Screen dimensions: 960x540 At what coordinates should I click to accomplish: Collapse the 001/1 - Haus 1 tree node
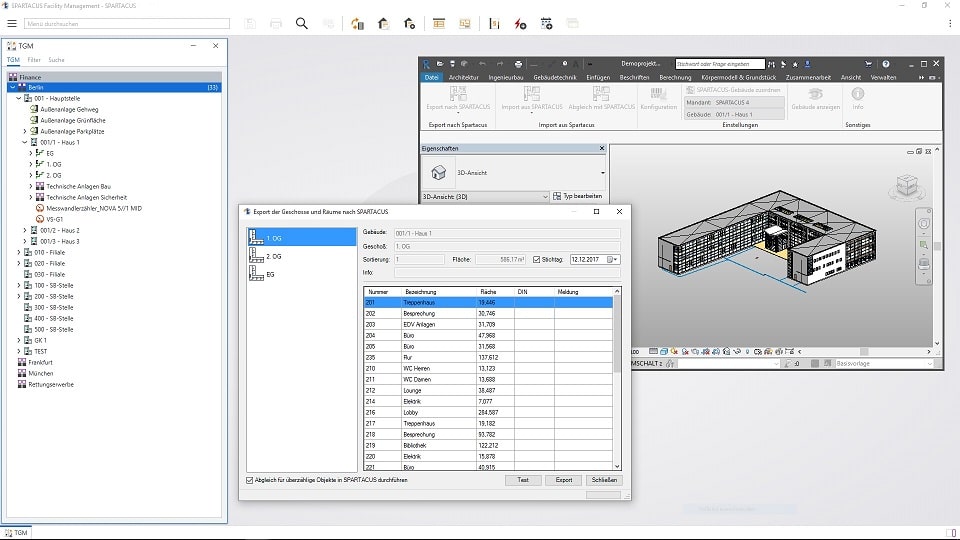[25, 142]
